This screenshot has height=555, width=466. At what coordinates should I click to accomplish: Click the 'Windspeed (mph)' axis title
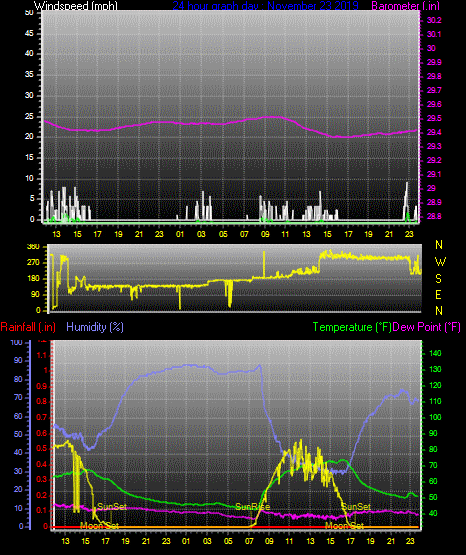click(76, 6)
